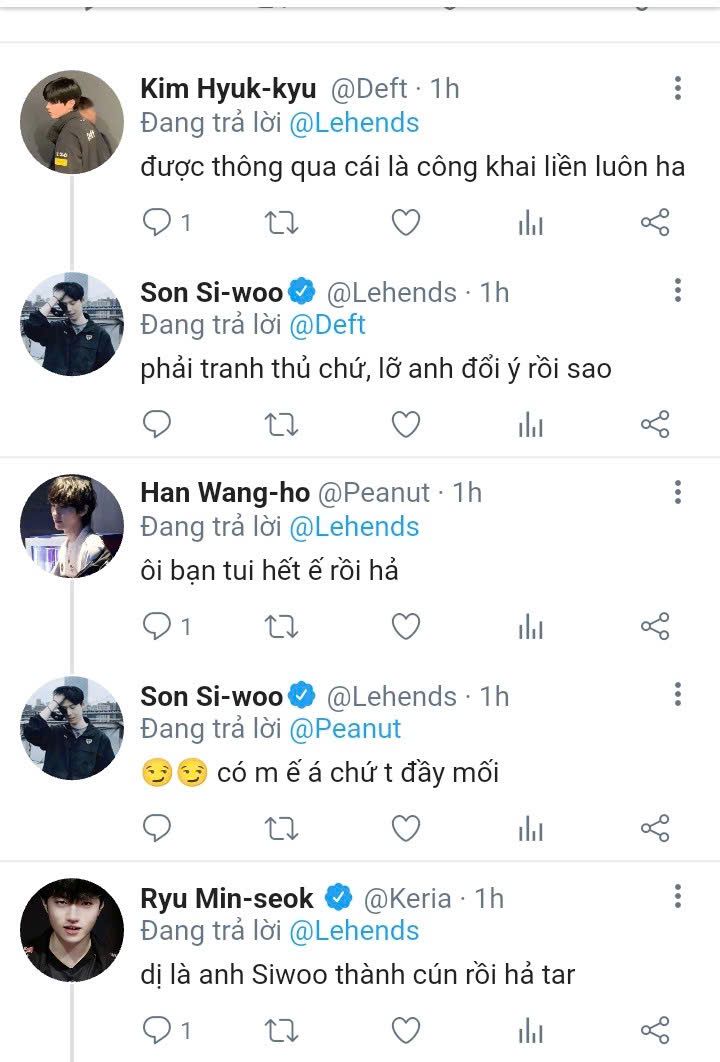Like Kim Hyuk-kyu's tweet

(405, 223)
